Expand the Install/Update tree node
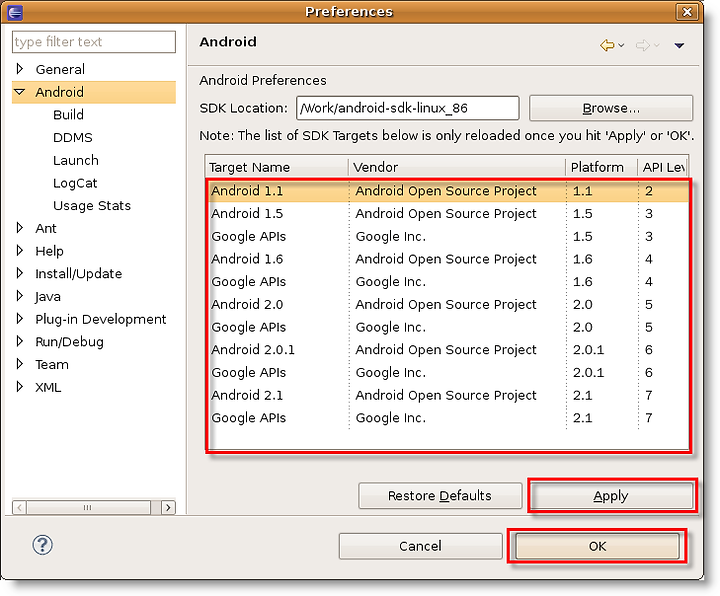This screenshot has width=720, height=596. point(19,273)
